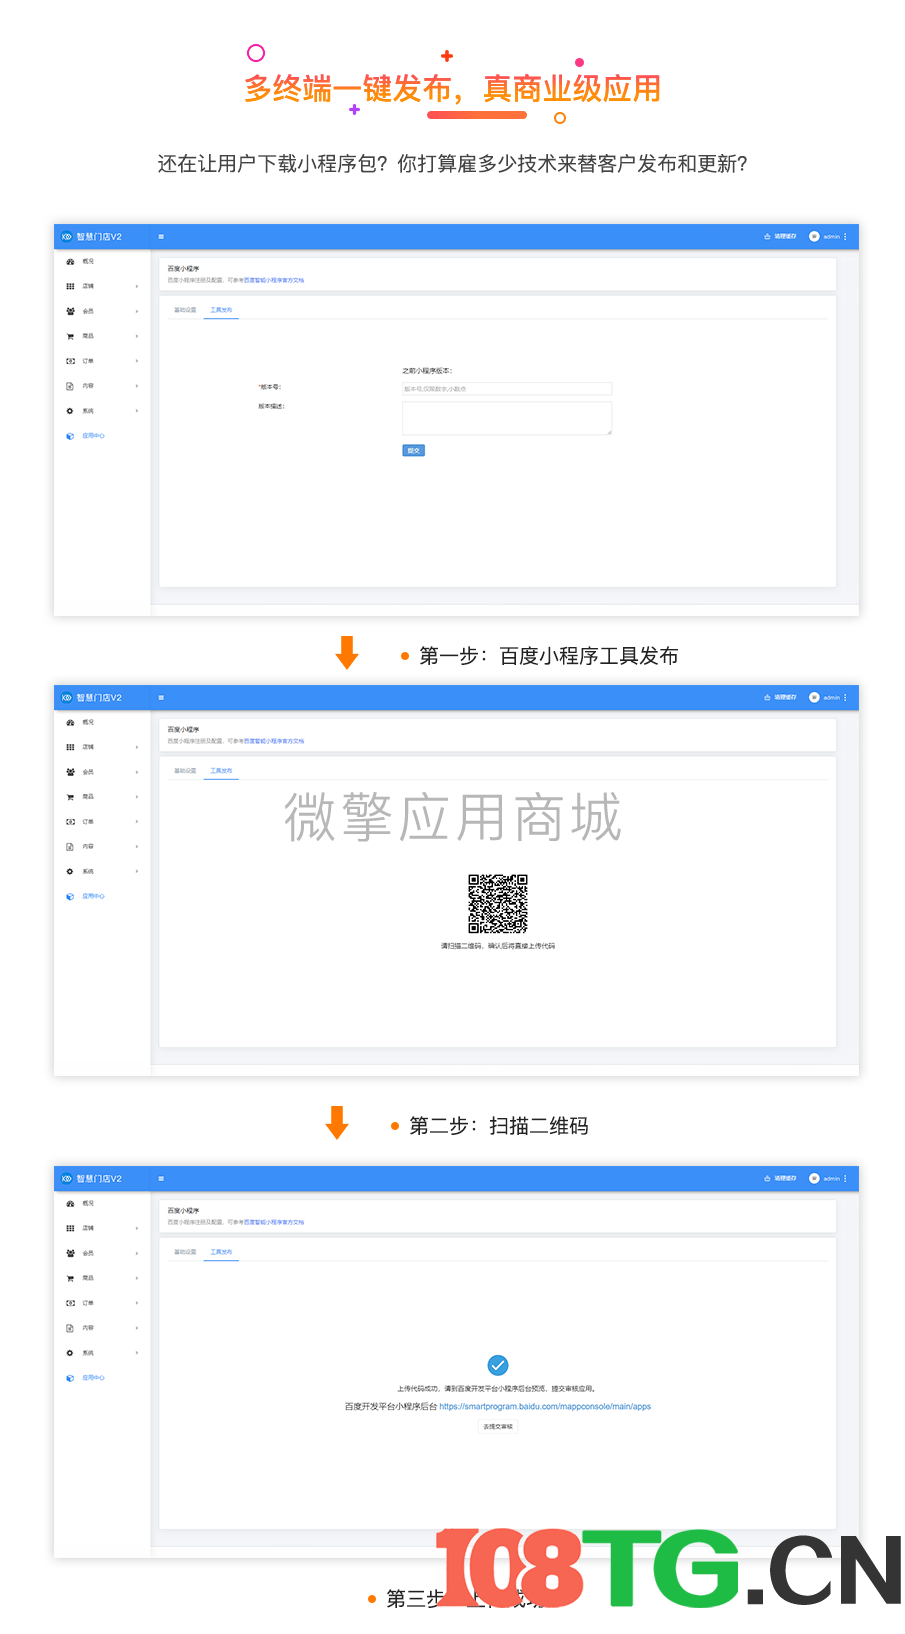Click the 订单 orders icon in the version-form screen
The image size is (905, 1634).
(x=70, y=361)
